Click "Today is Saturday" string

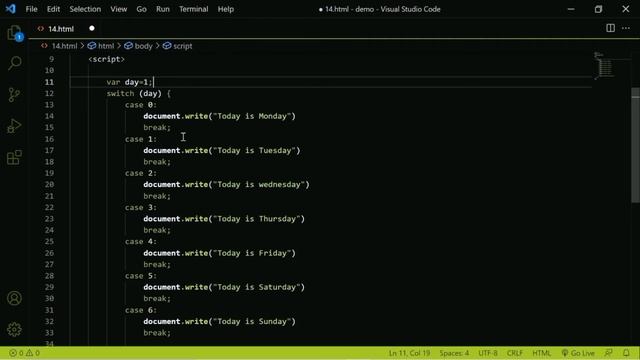256,287
